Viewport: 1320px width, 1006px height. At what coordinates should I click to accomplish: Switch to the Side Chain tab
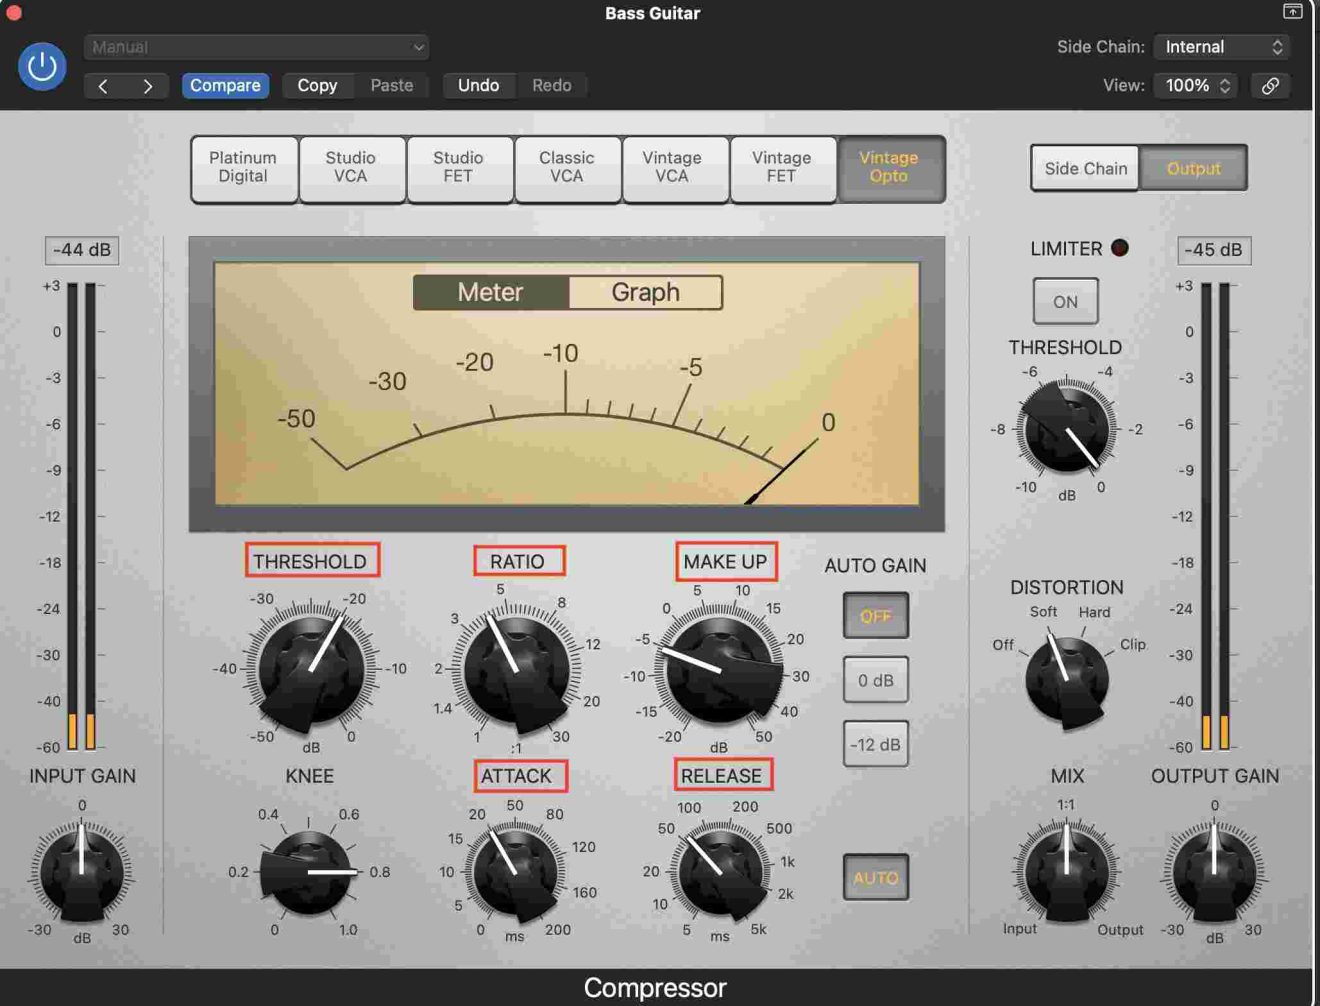(1084, 168)
